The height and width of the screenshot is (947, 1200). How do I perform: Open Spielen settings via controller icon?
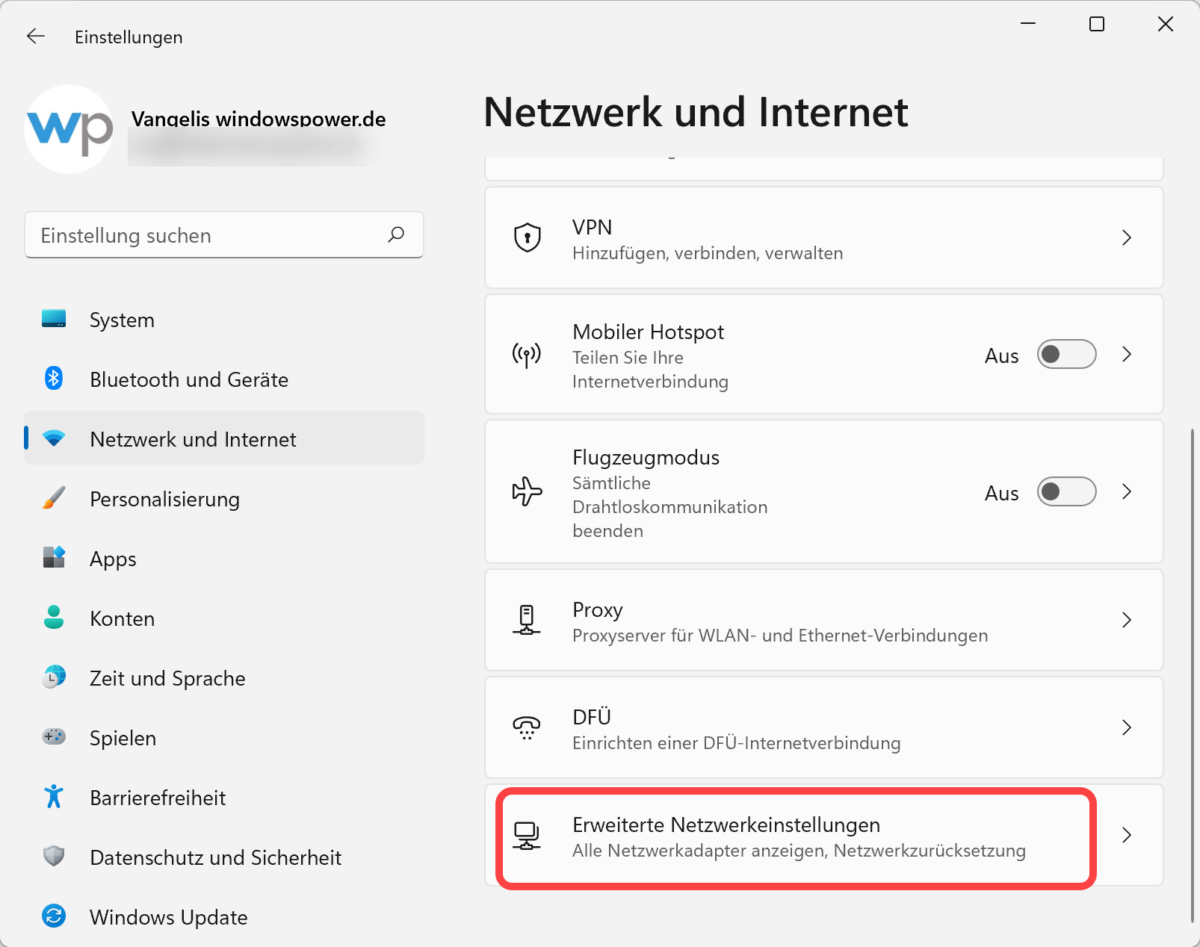pyautogui.click(x=52, y=738)
